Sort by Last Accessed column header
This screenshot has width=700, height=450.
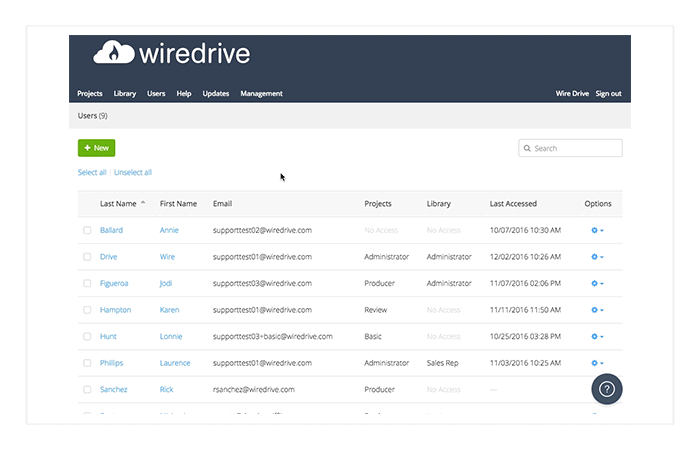tap(513, 204)
